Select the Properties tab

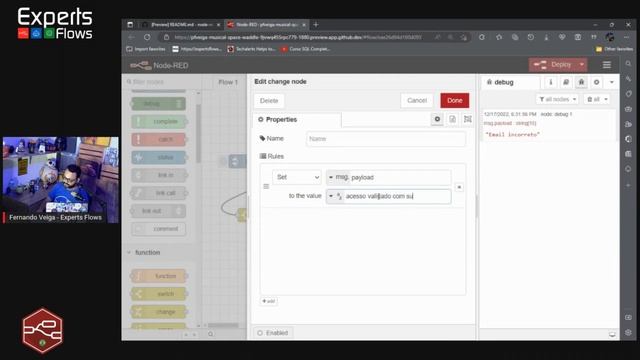tap(297, 120)
